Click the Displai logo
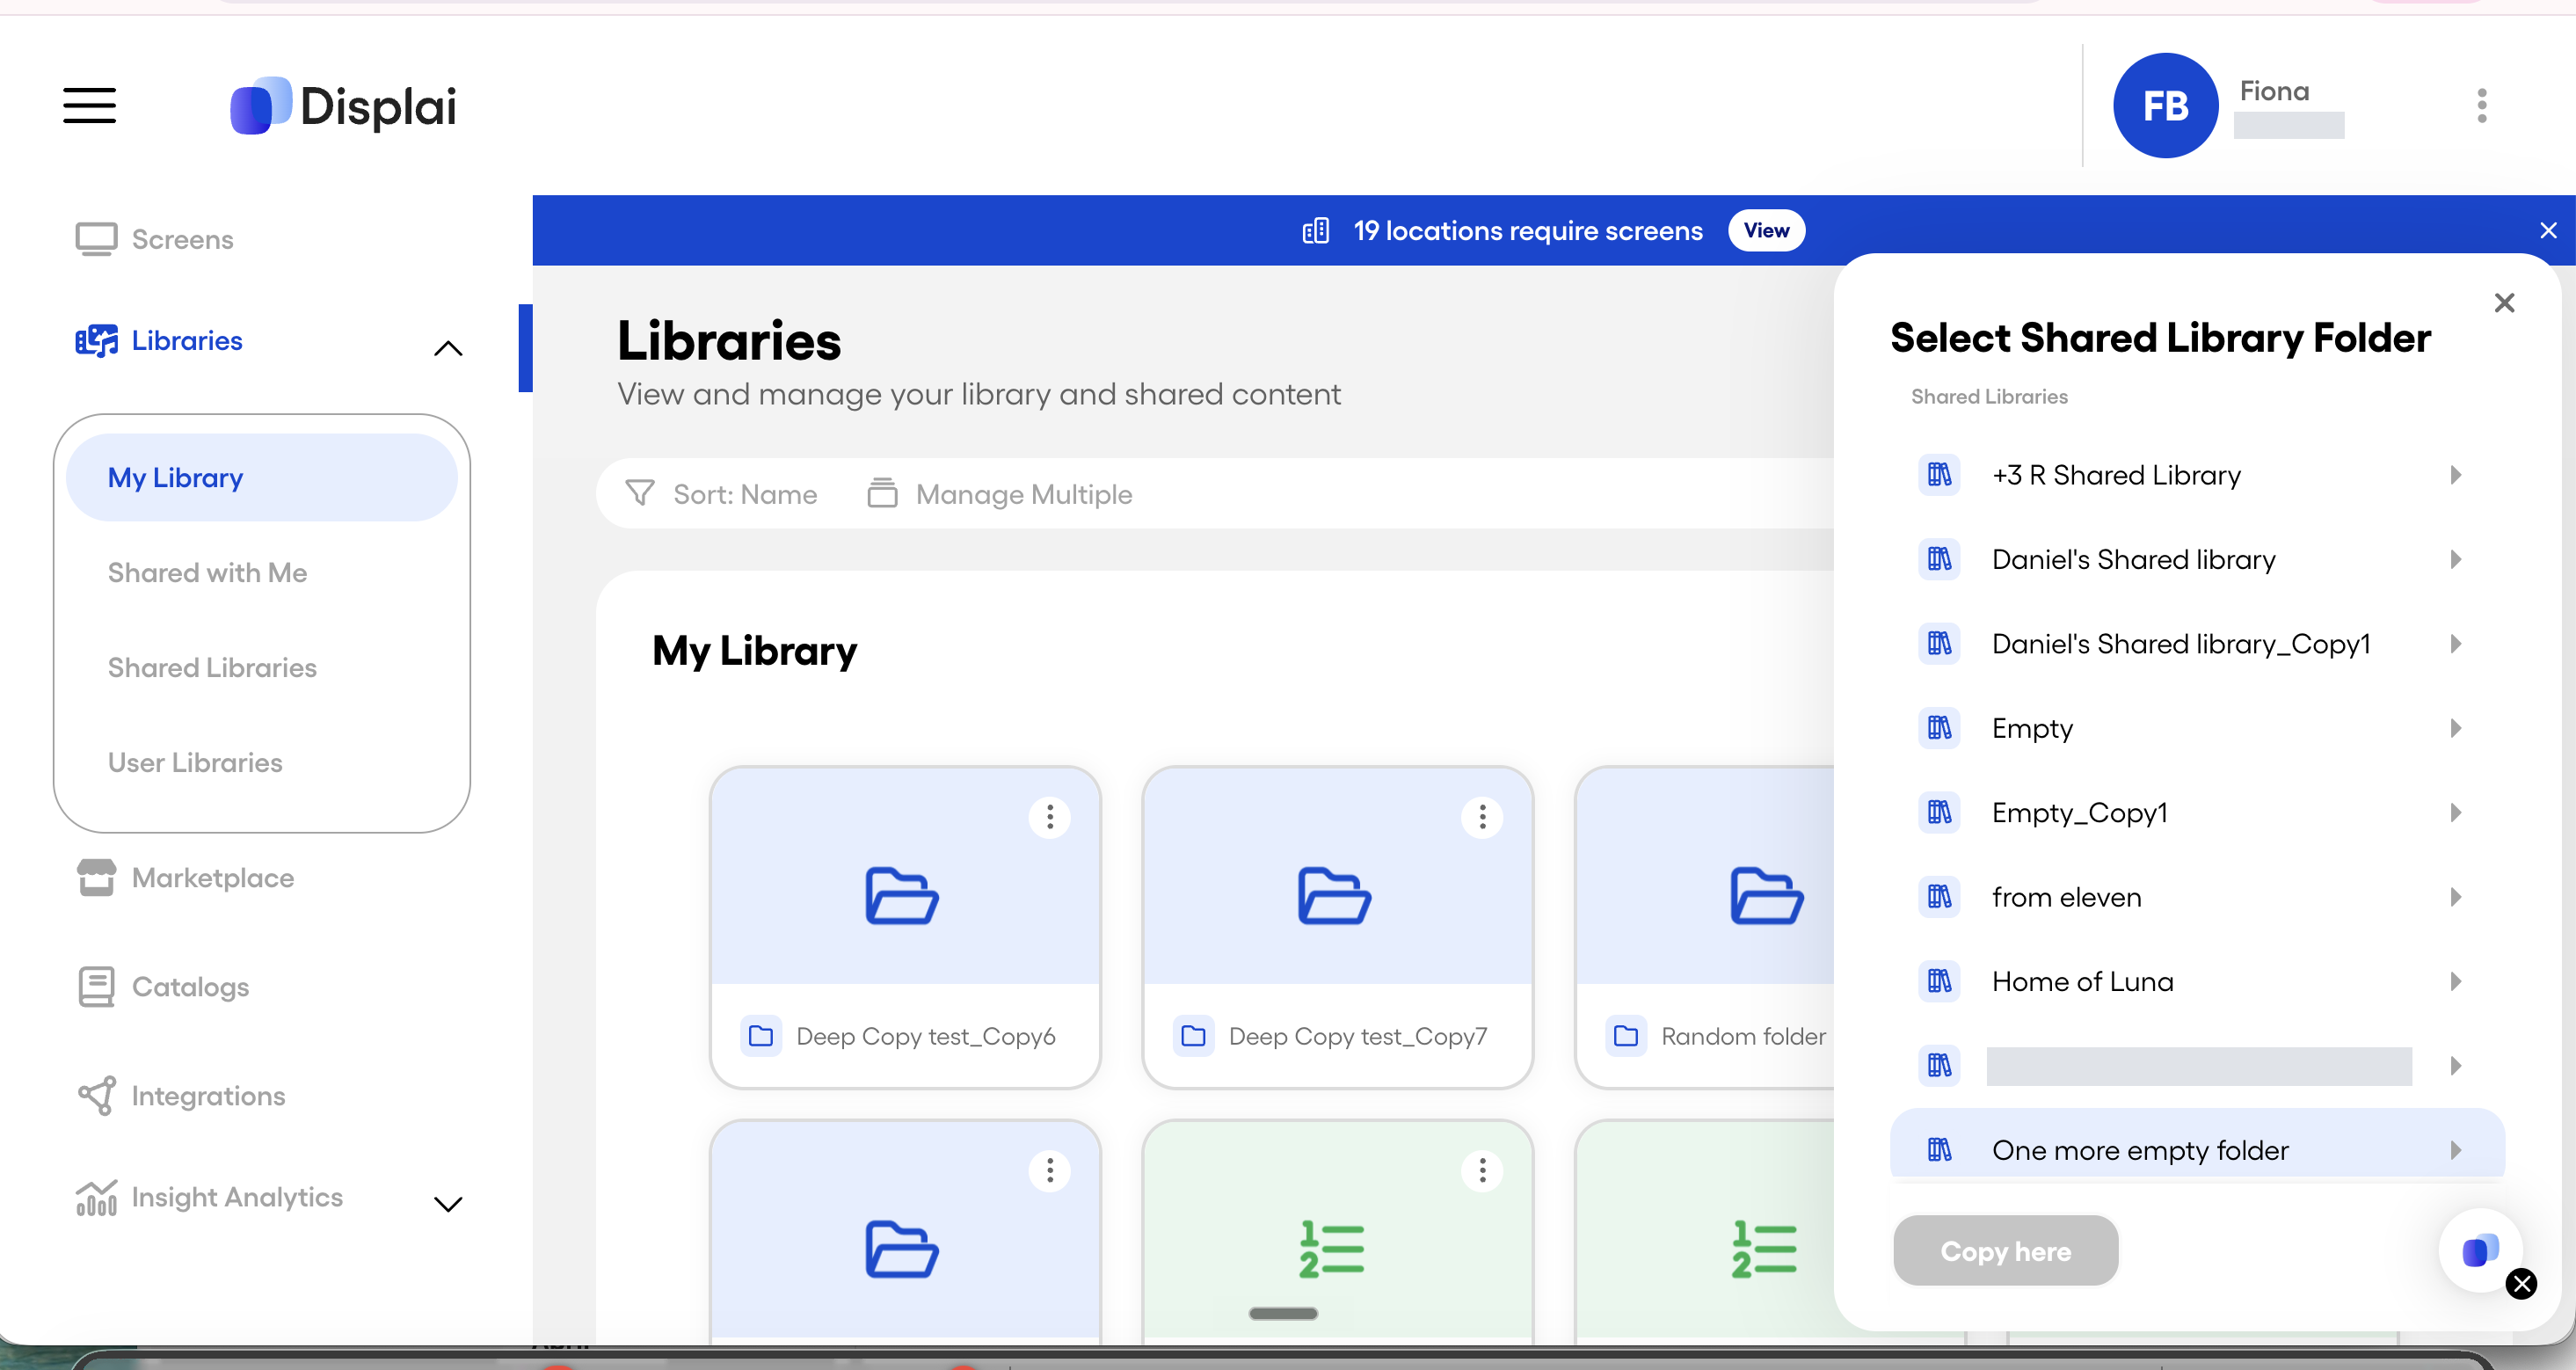Screen dimensions: 2576x1370 (343, 105)
